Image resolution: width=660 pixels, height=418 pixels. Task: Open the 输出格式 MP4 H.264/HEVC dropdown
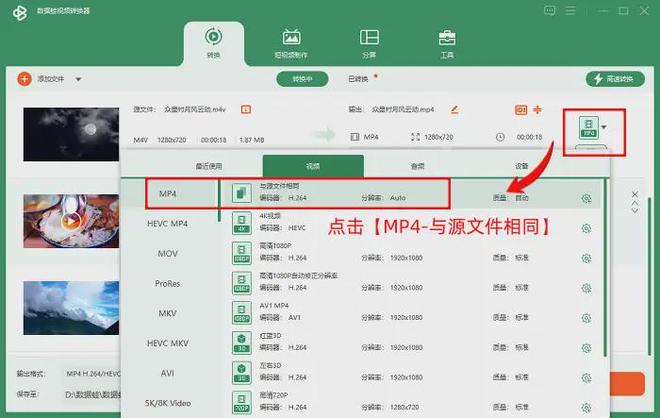[x=93, y=373]
